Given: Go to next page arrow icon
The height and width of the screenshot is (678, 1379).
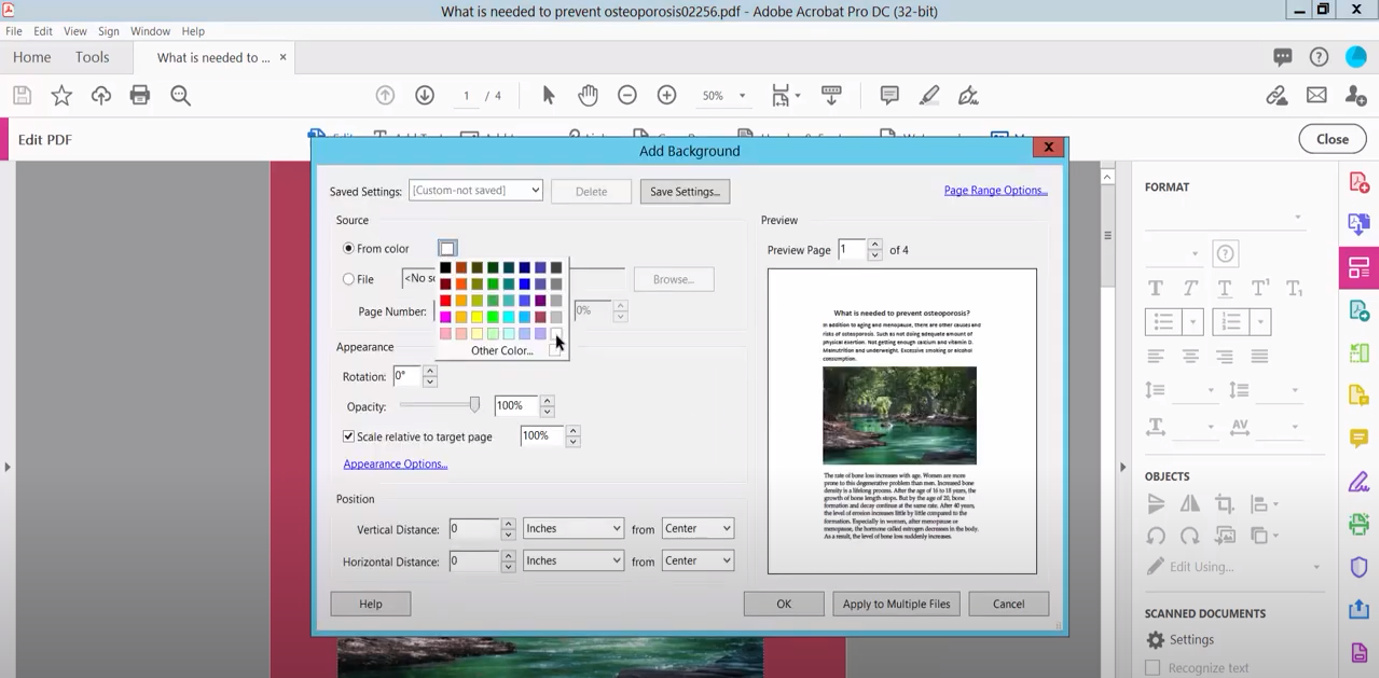Looking at the screenshot, I should 425,95.
